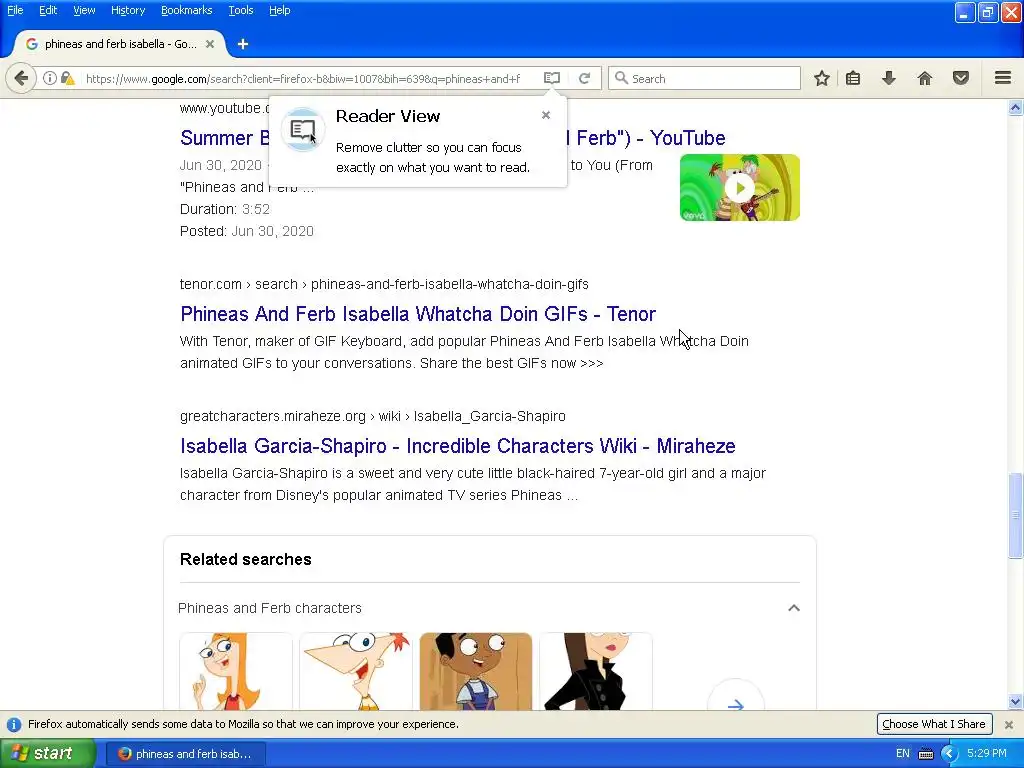The image size is (1024, 768).
Task: Open Isabella Garcia-Shapiro Incredible Characters Wiki link
Action: pos(458,446)
